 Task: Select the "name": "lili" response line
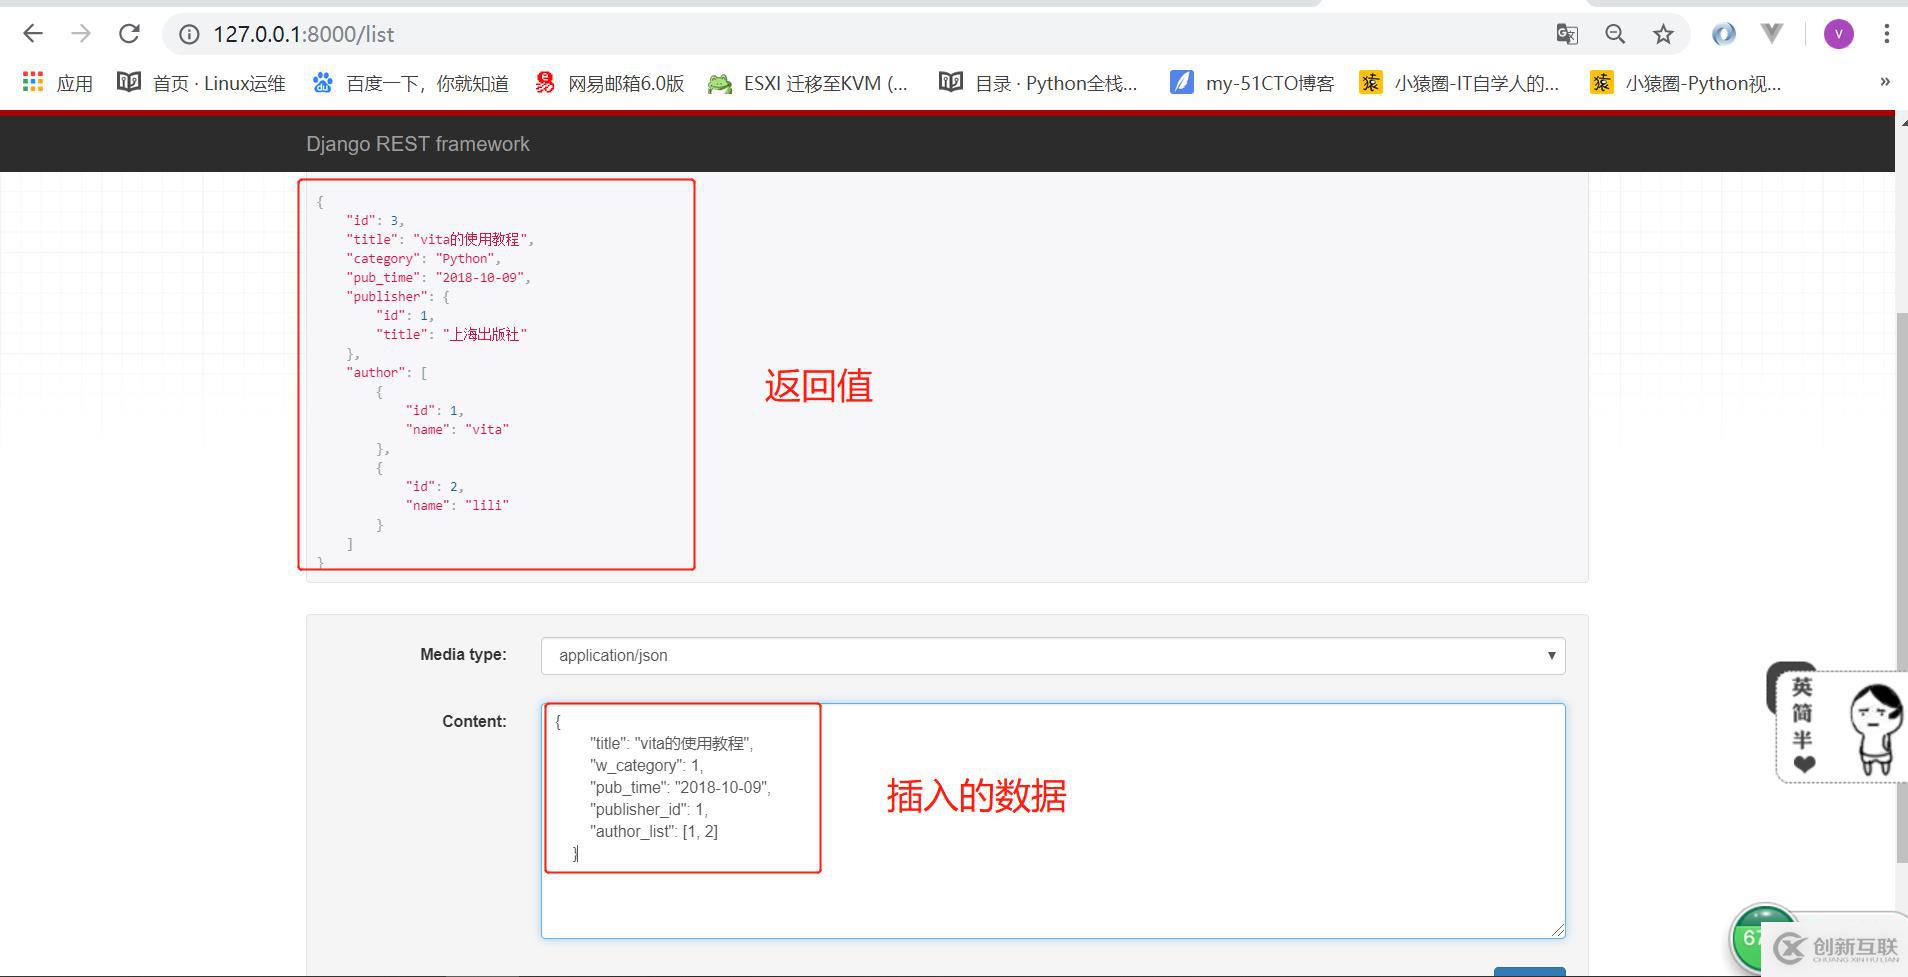(457, 505)
